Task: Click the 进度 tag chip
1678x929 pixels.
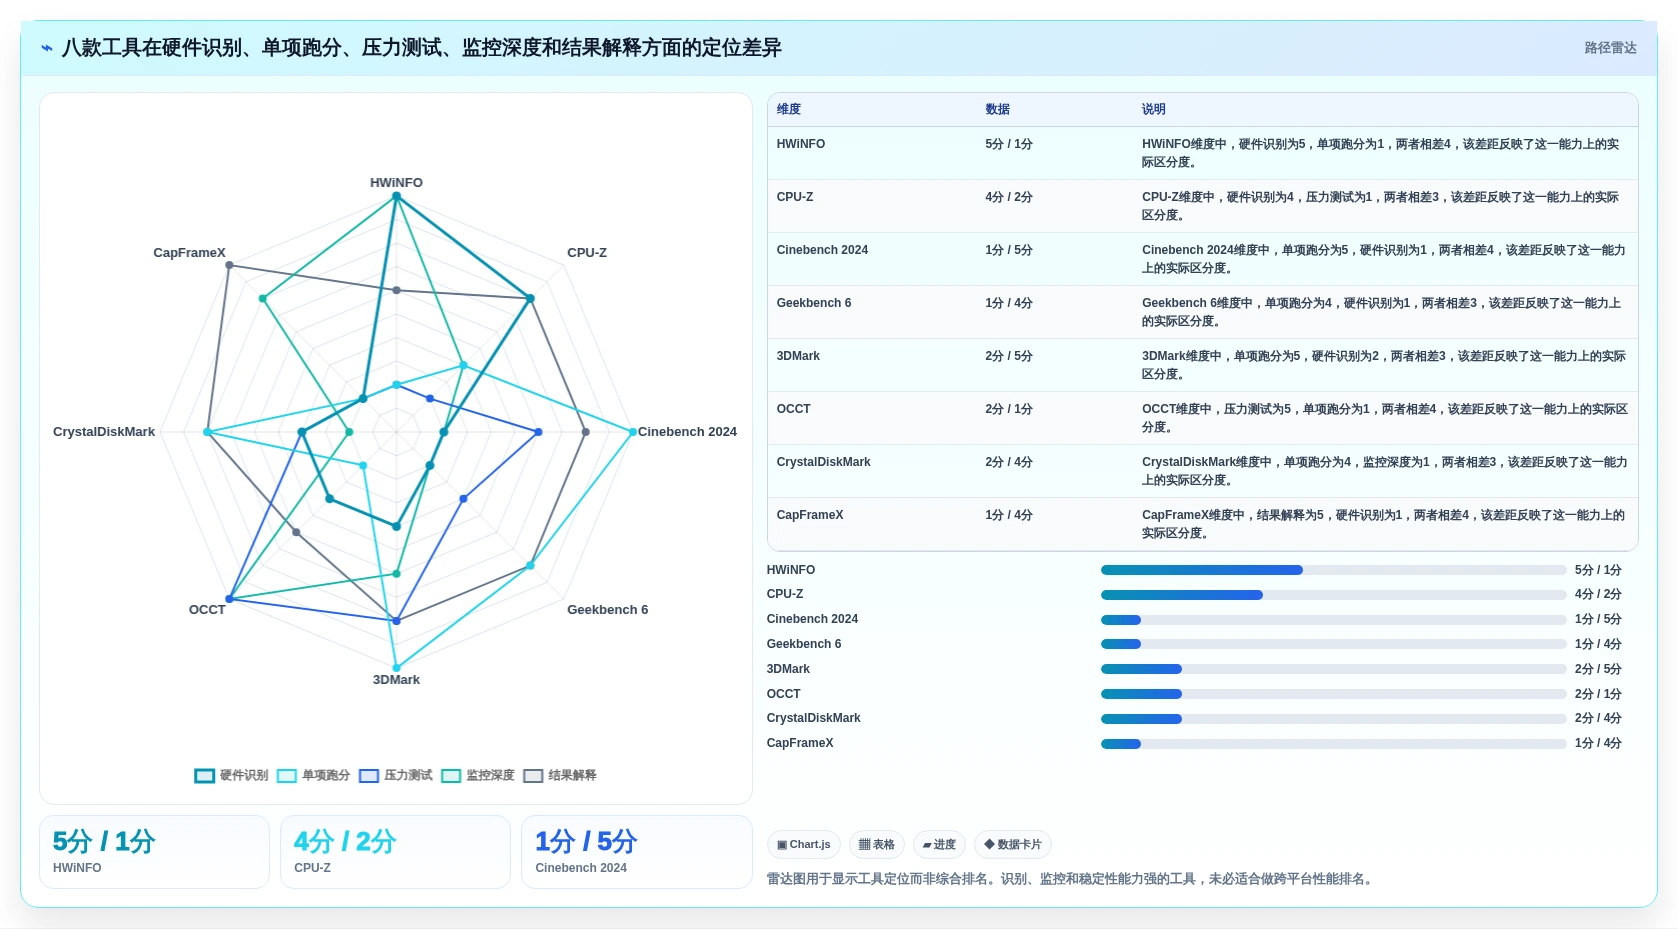Action: tap(939, 845)
